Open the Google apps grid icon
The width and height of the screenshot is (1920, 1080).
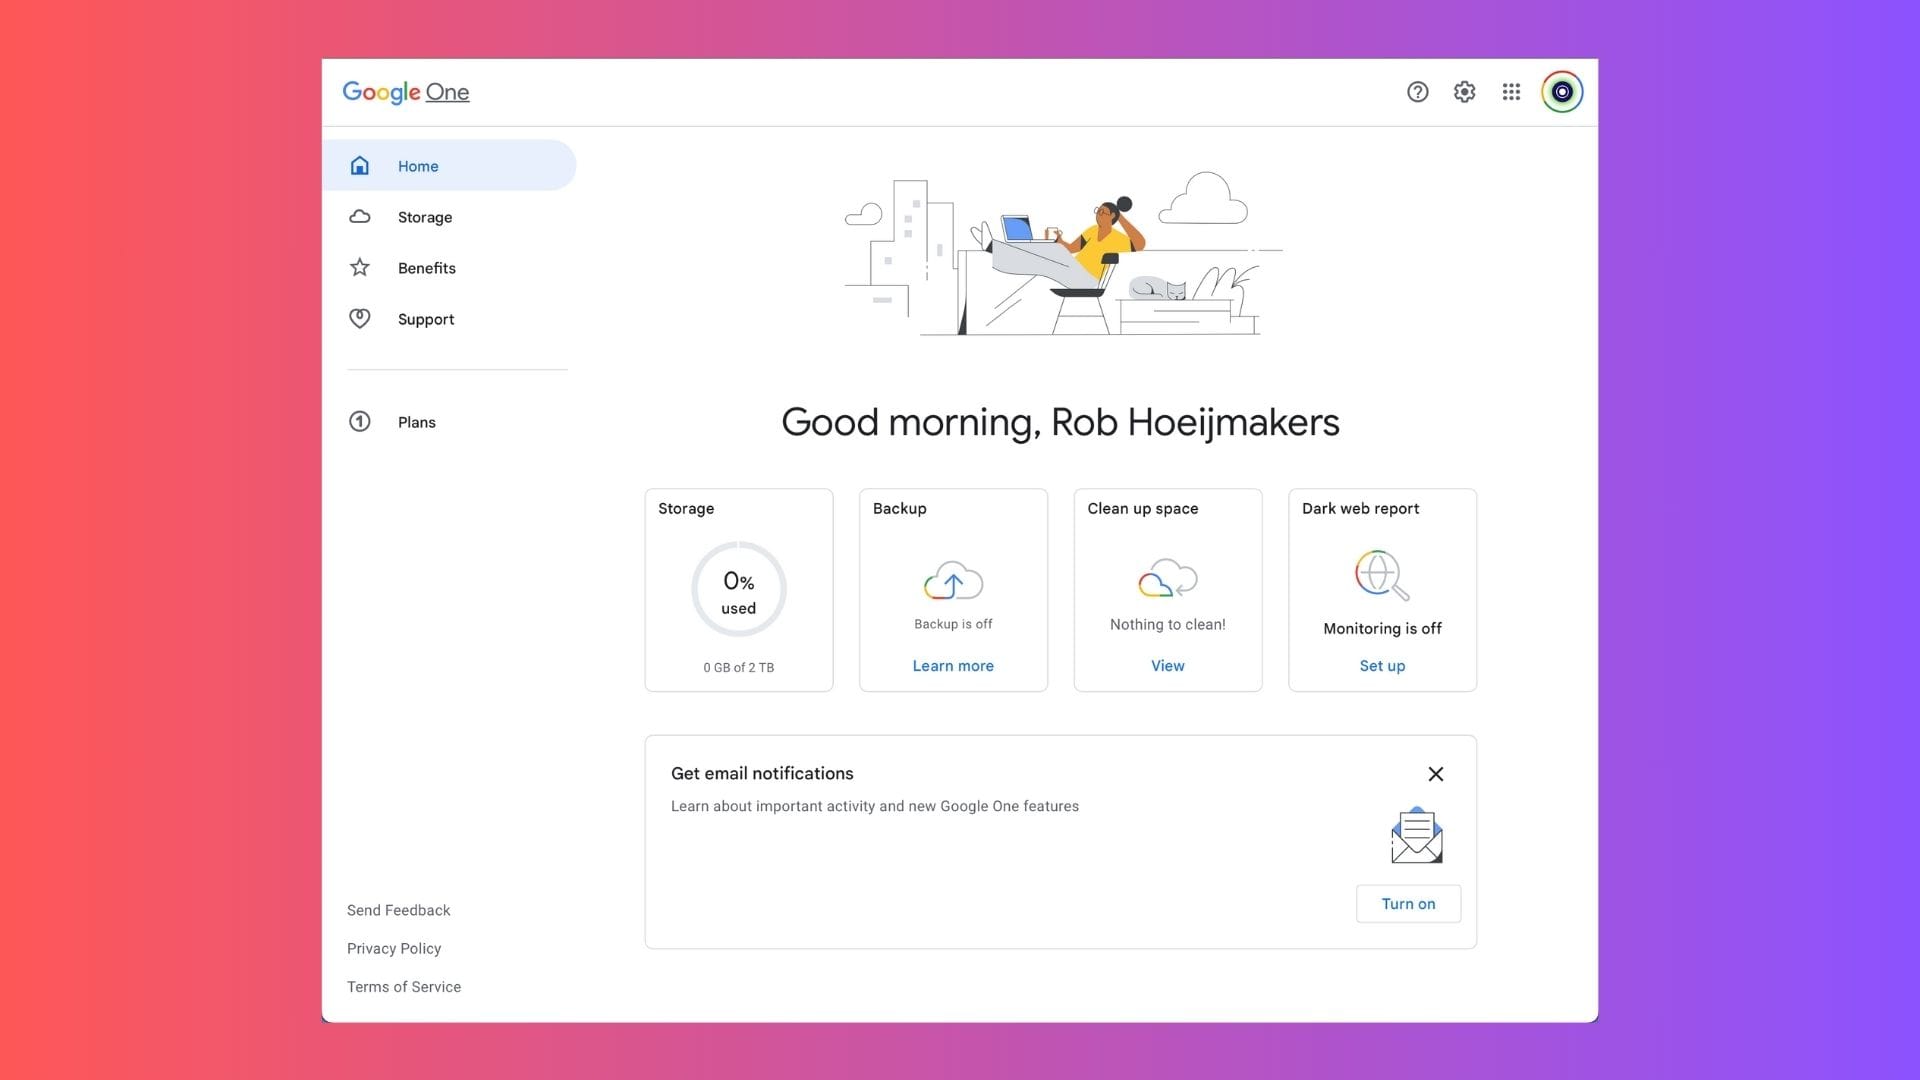coord(1511,92)
